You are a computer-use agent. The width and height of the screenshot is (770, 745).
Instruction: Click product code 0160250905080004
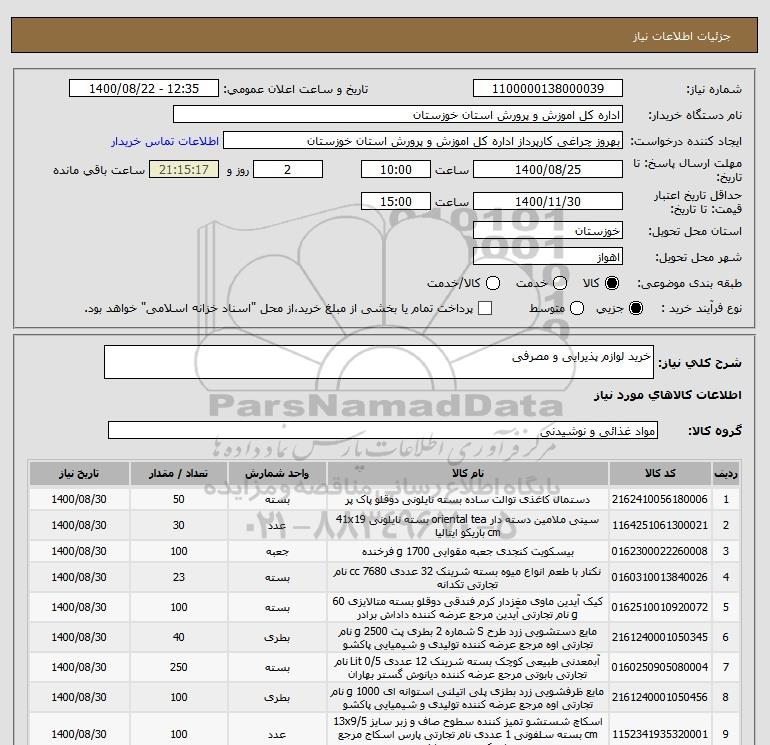pyautogui.click(x=660, y=667)
